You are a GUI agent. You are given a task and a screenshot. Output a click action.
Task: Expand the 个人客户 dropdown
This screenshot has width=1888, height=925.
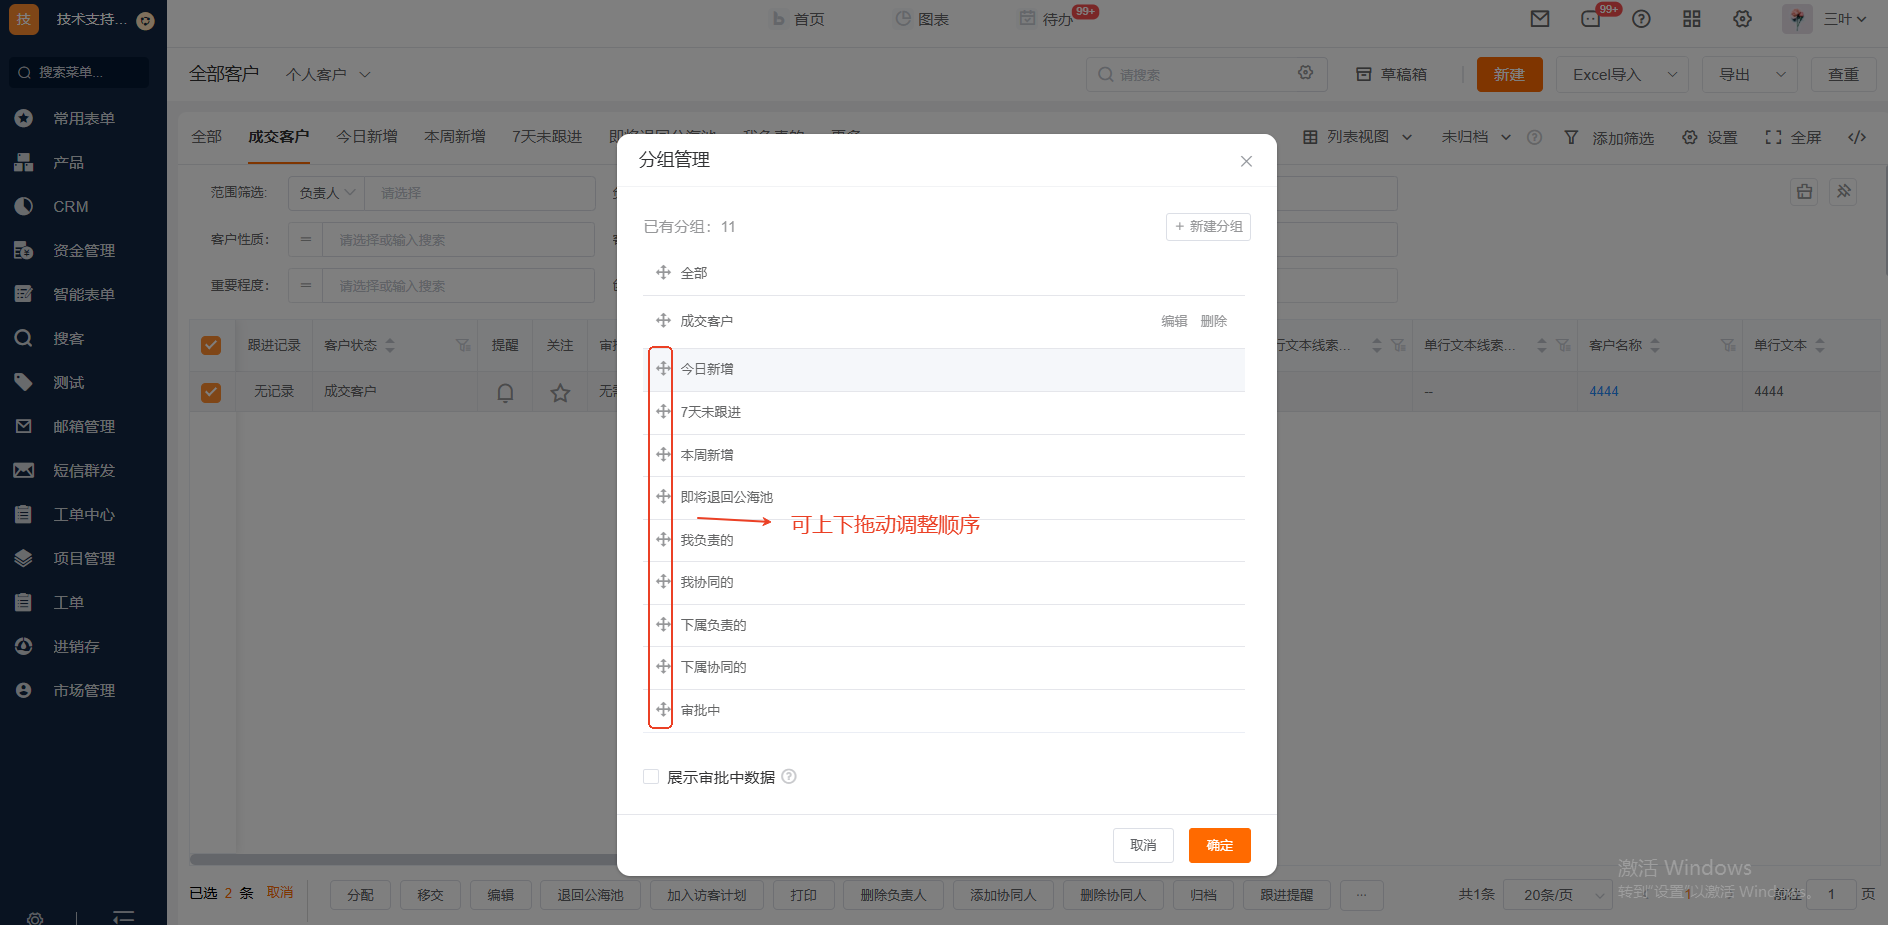tap(328, 75)
